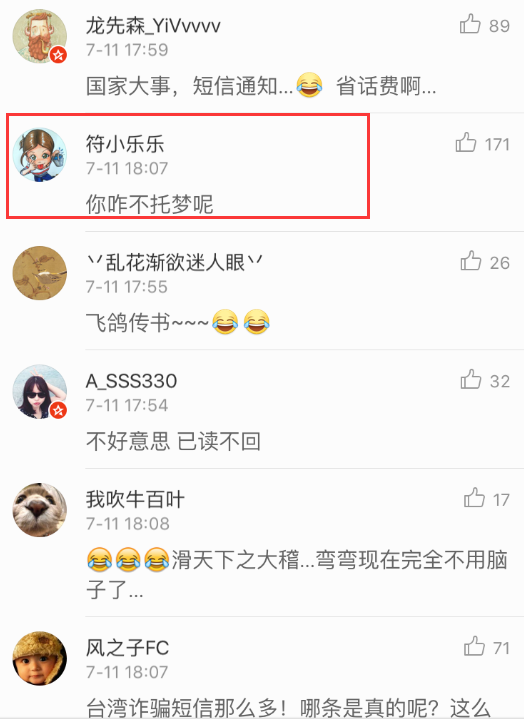Open 风之子FC's baby avatar
Screen dimensions: 524x720
click(39, 658)
